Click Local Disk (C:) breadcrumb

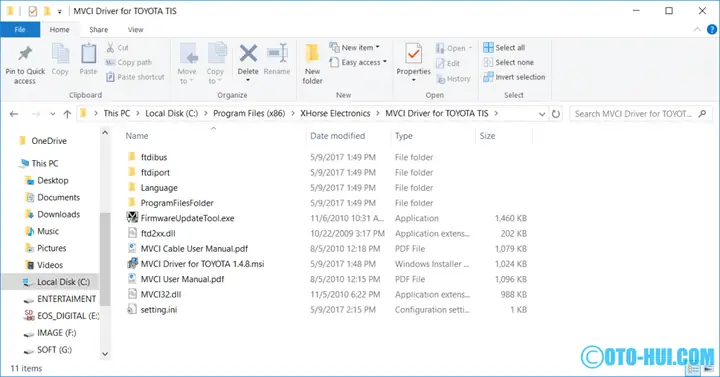171,113
